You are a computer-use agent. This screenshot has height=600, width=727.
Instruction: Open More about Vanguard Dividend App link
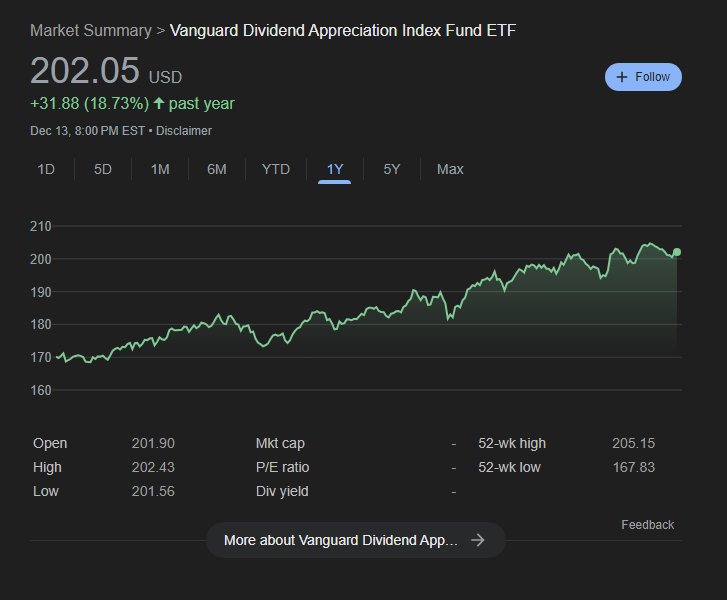pyautogui.click(x=356, y=540)
